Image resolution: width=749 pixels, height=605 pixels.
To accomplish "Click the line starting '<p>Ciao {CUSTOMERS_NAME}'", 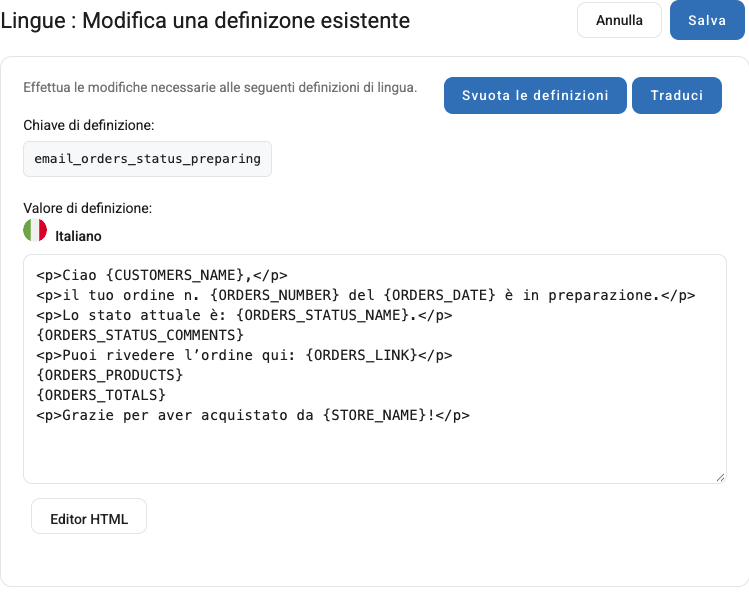I will [162, 276].
